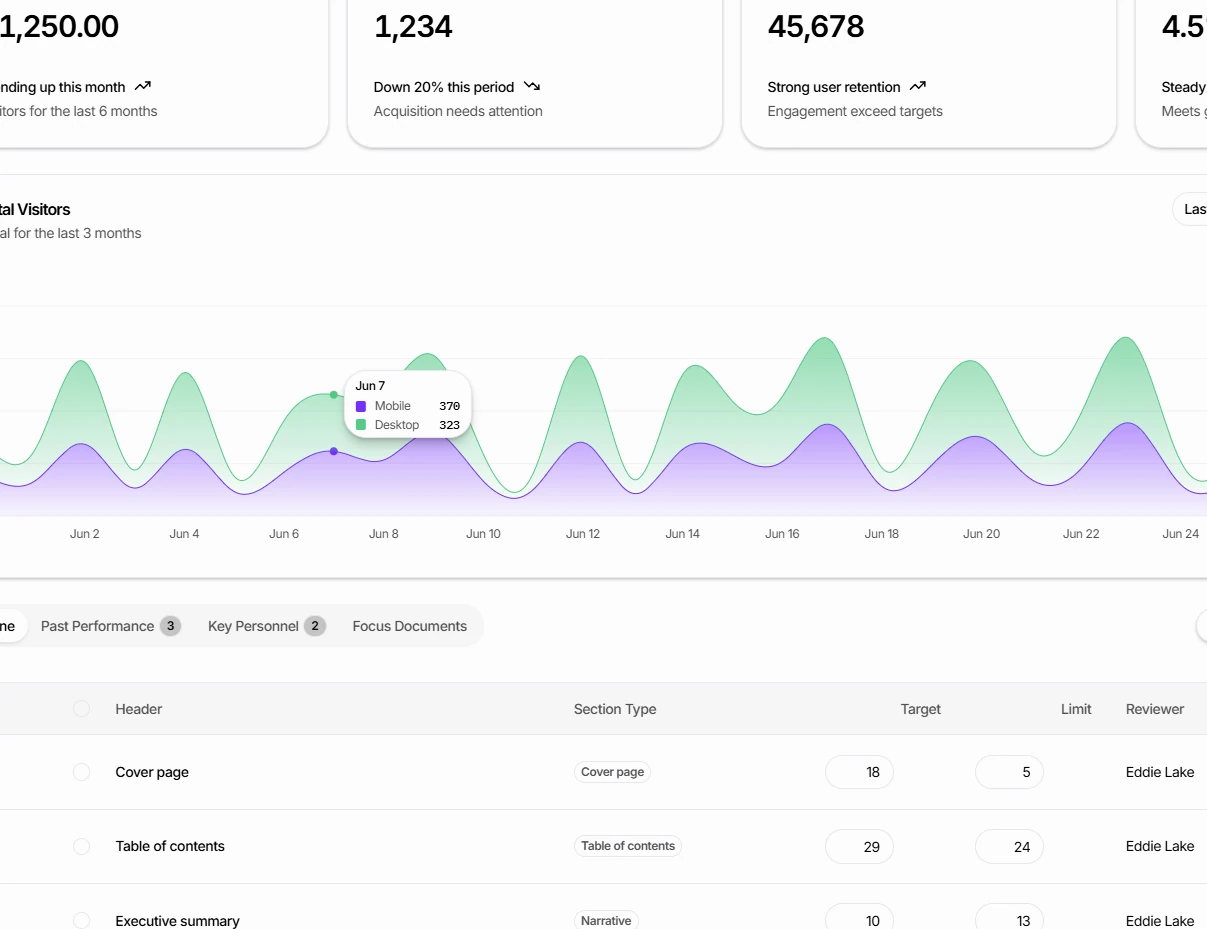Click the "Cover page" section type badge
The width and height of the screenshot is (1207, 929).
pos(612,771)
